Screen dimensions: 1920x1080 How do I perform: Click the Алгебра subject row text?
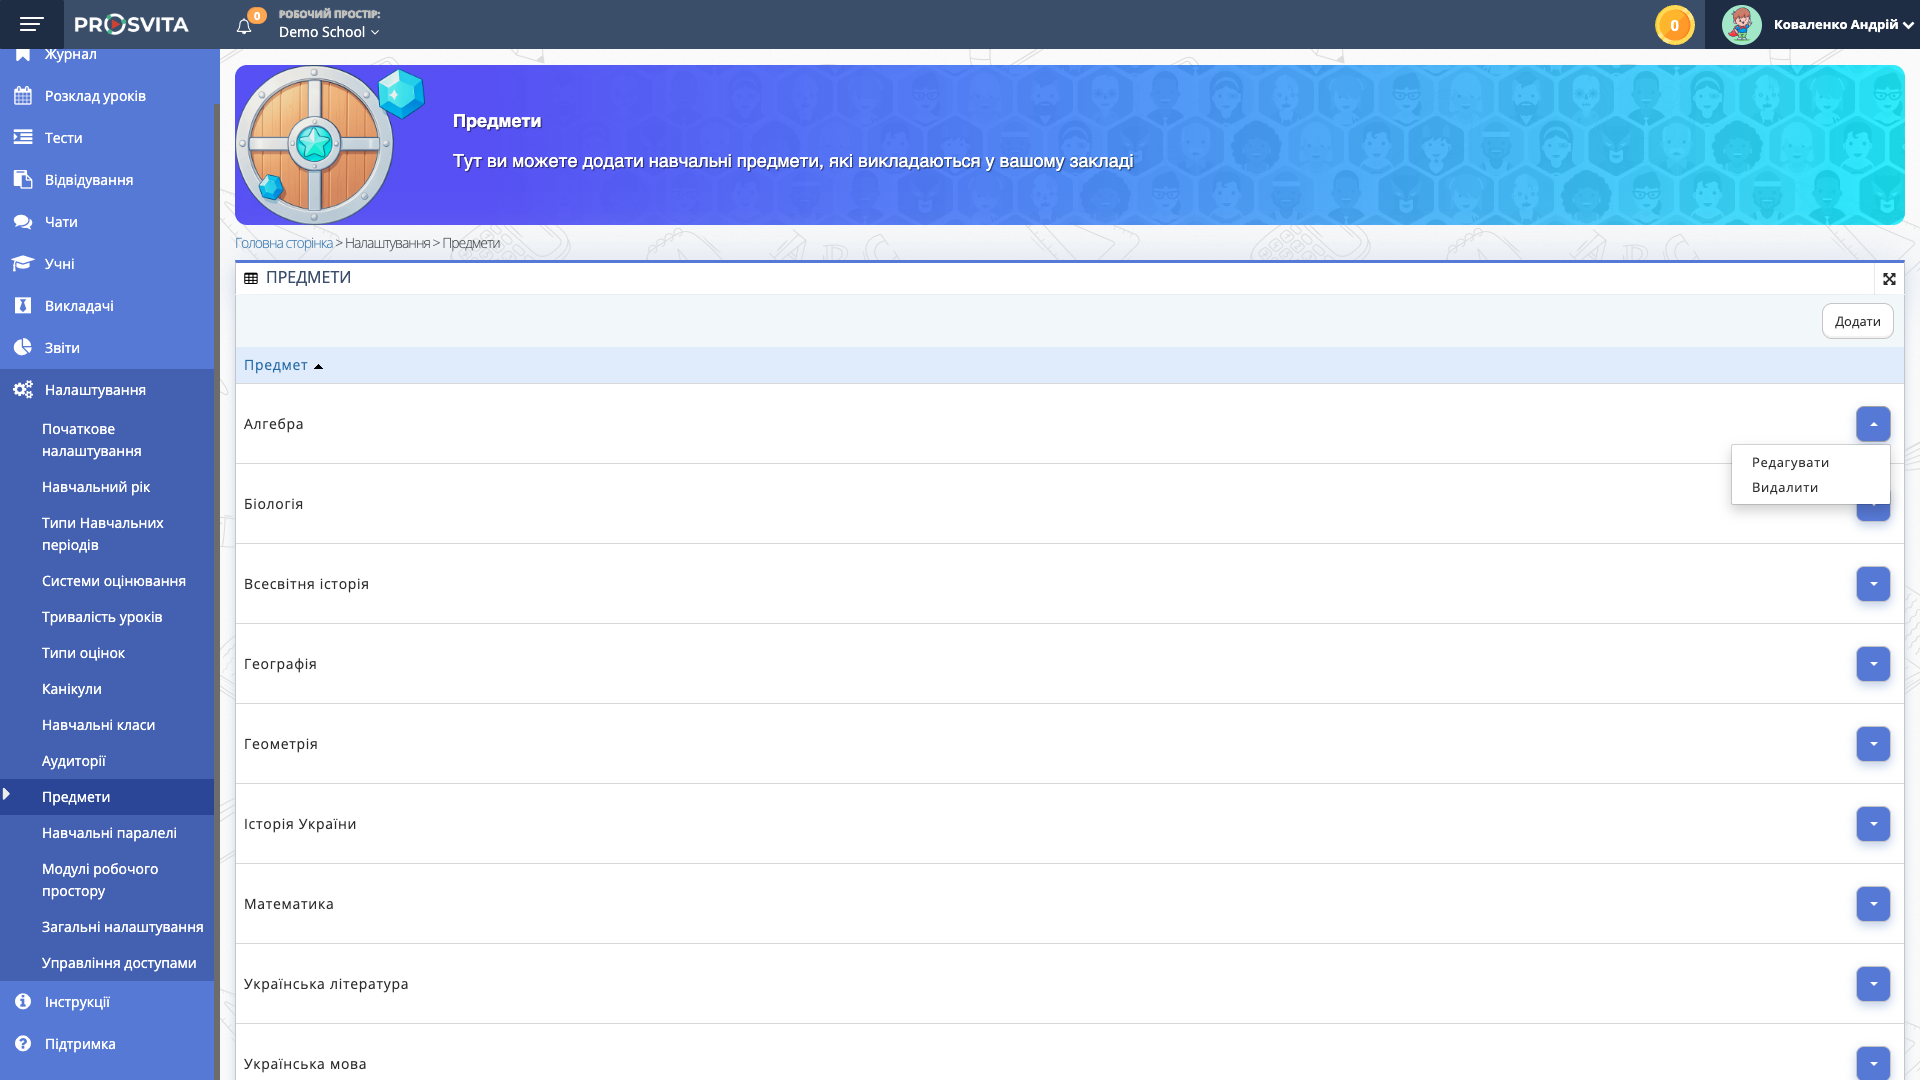[274, 424]
